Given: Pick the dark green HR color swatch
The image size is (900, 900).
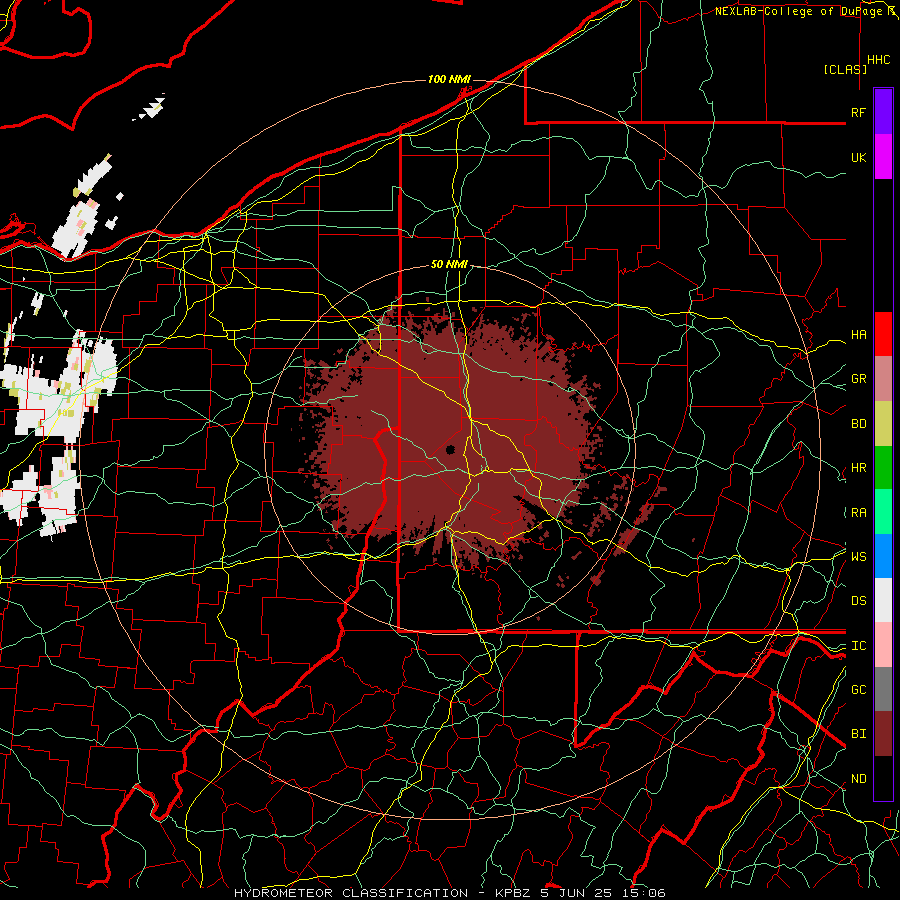Looking at the screenshot, I should point(883,468).
